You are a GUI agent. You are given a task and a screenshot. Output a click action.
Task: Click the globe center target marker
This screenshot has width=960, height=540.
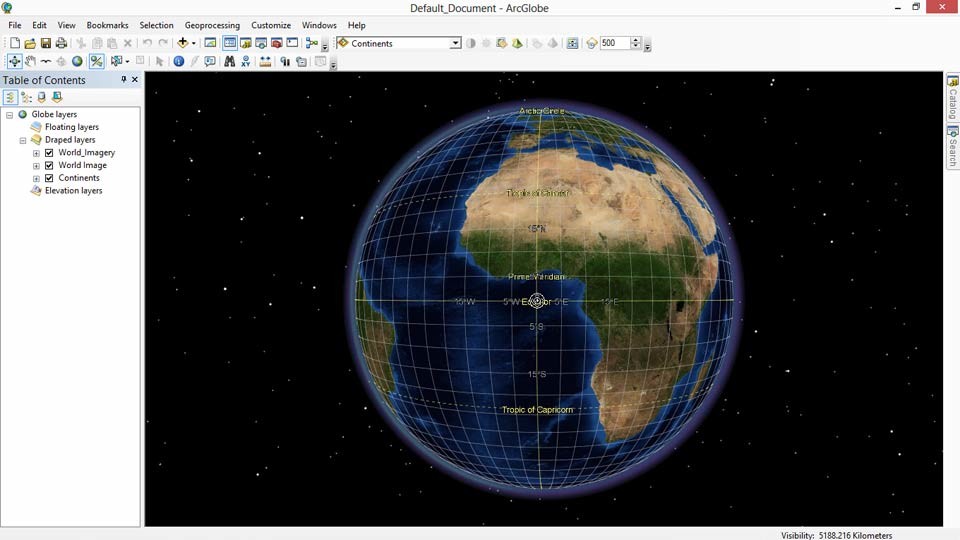click(537, 301)
